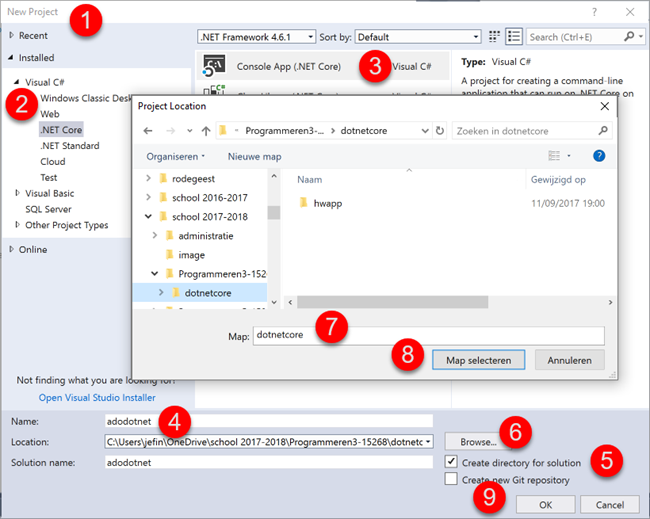Open the Organiseren menu
The height and width of the screenshot is (519, 650).
pyautogui.click(x=175, y=157)
